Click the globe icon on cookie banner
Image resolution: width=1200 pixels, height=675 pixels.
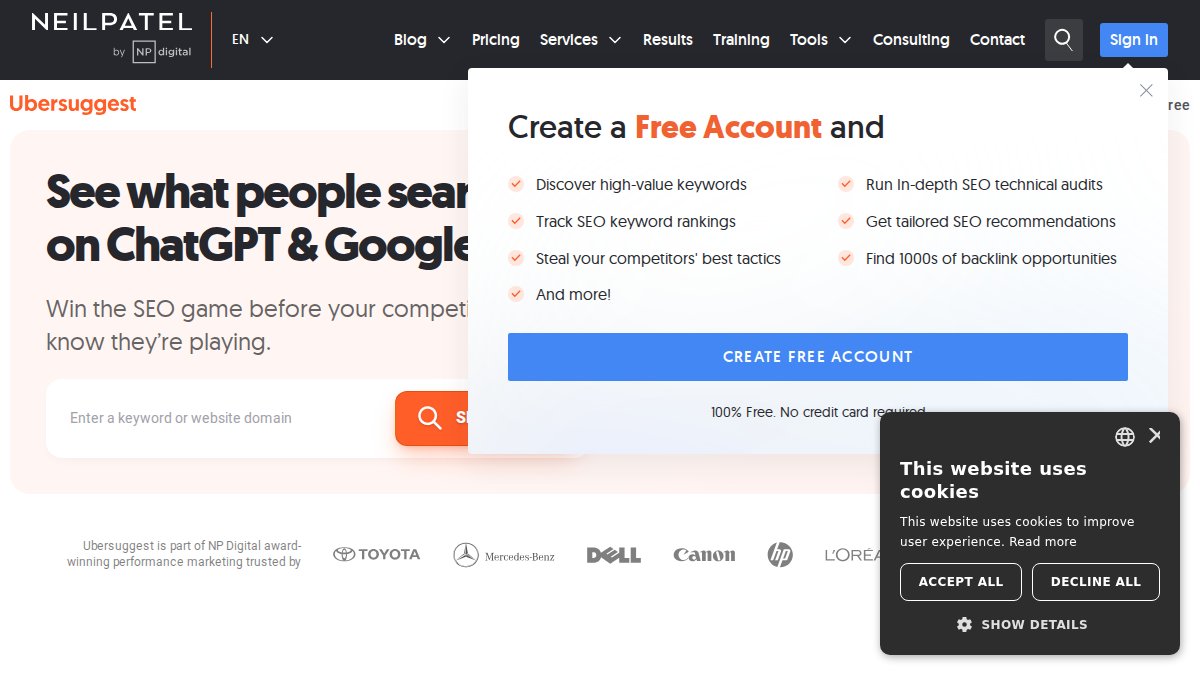(1124, 436)
